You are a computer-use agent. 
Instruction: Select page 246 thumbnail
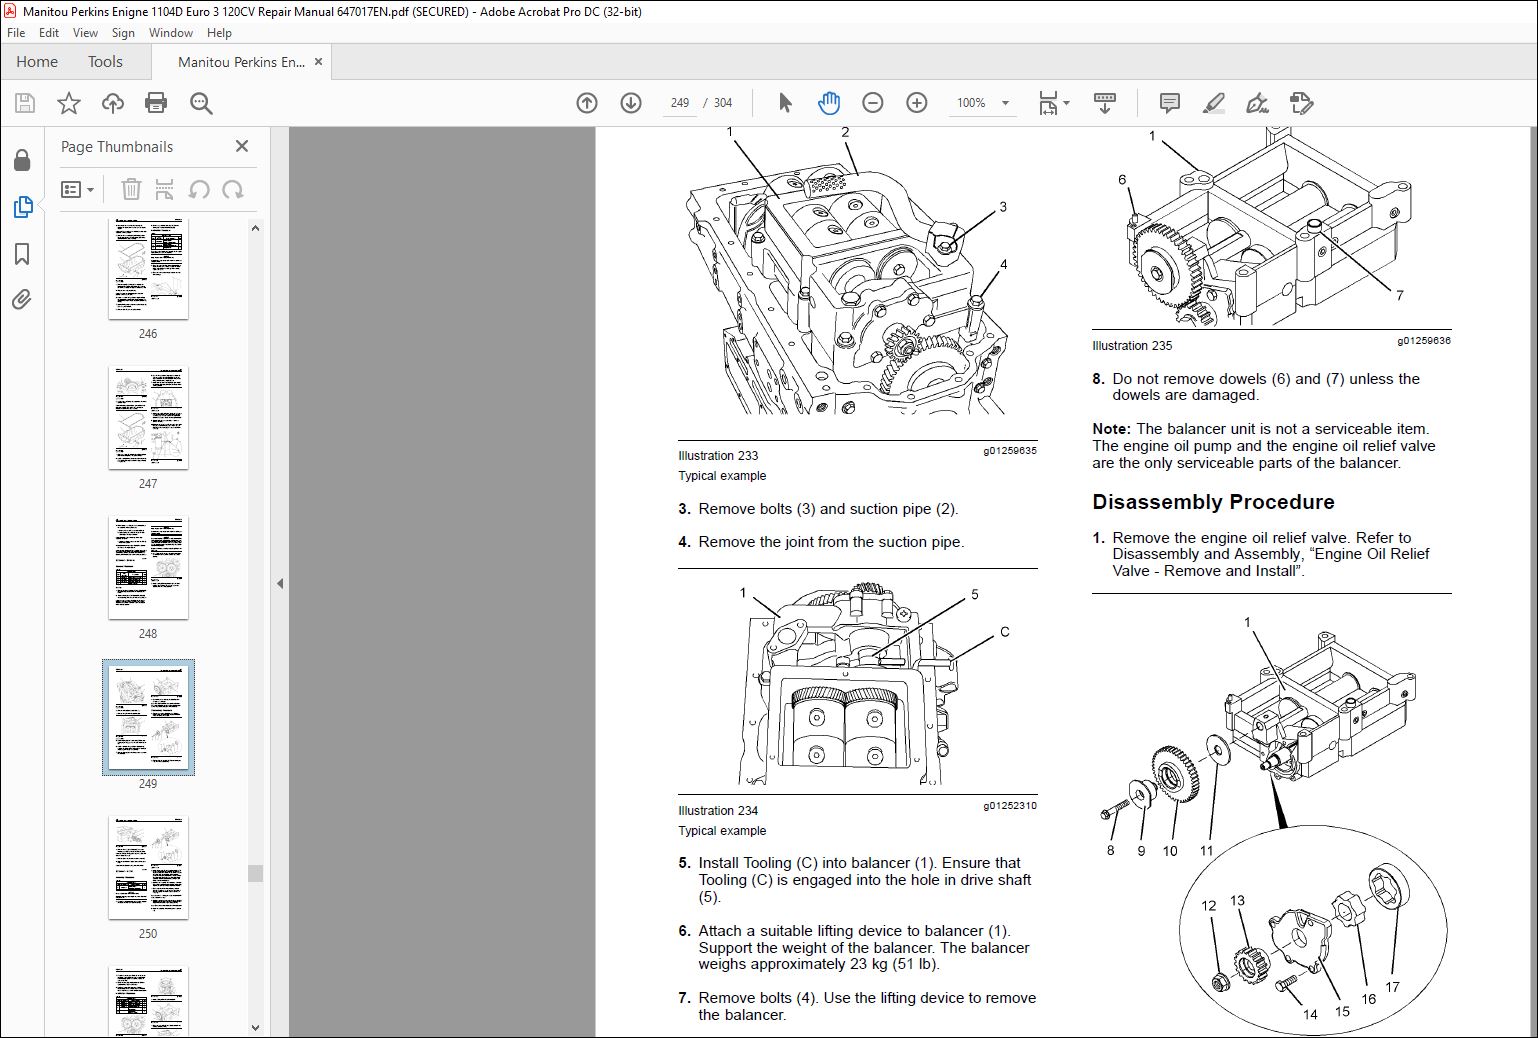click(148, 268)
